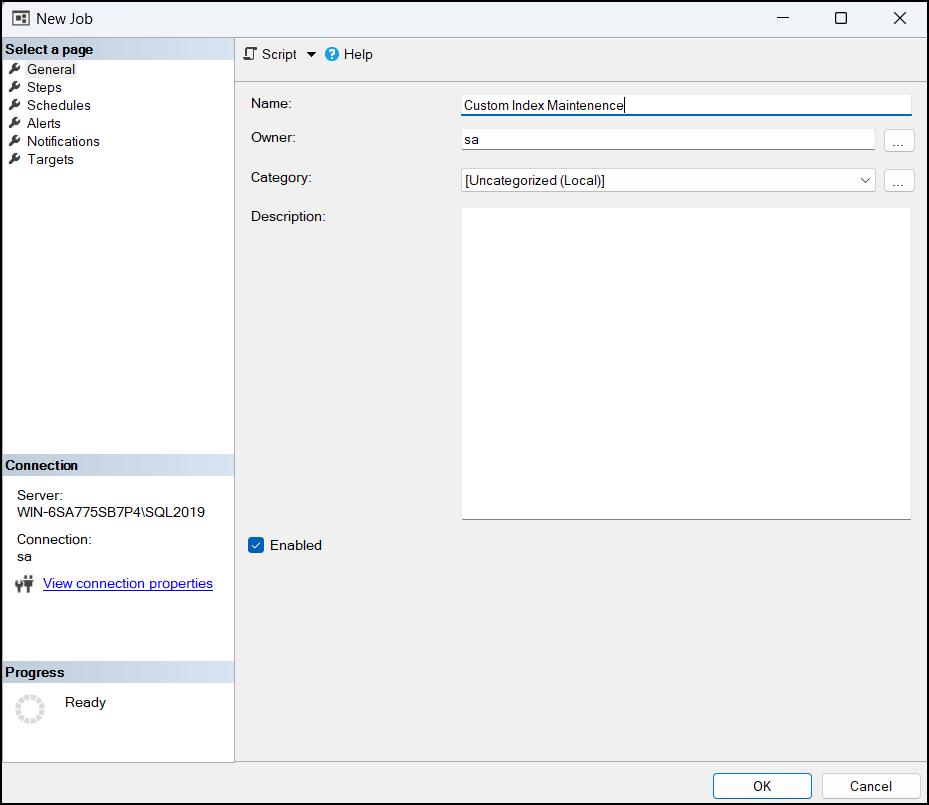Select Help in the toolbar
Screen dimensions: 929x805
[x=357, y=54]
